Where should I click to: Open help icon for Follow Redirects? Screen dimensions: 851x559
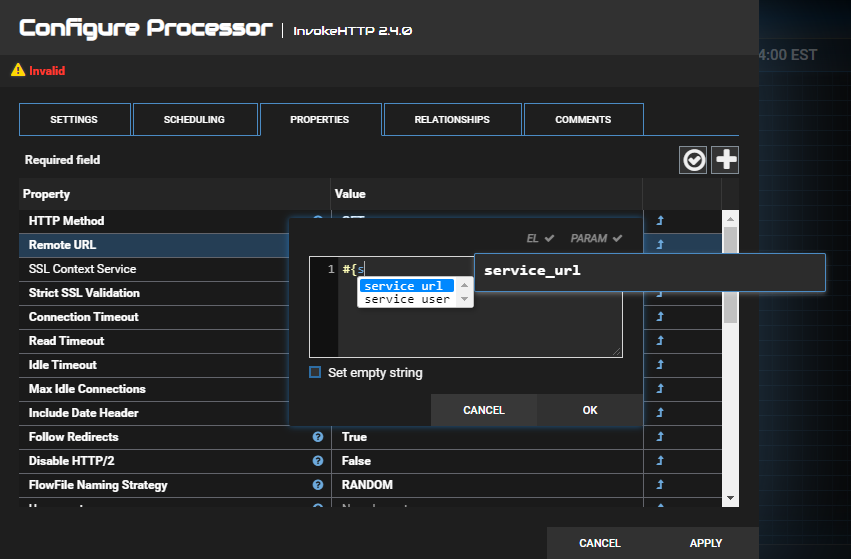click(318, 437)
